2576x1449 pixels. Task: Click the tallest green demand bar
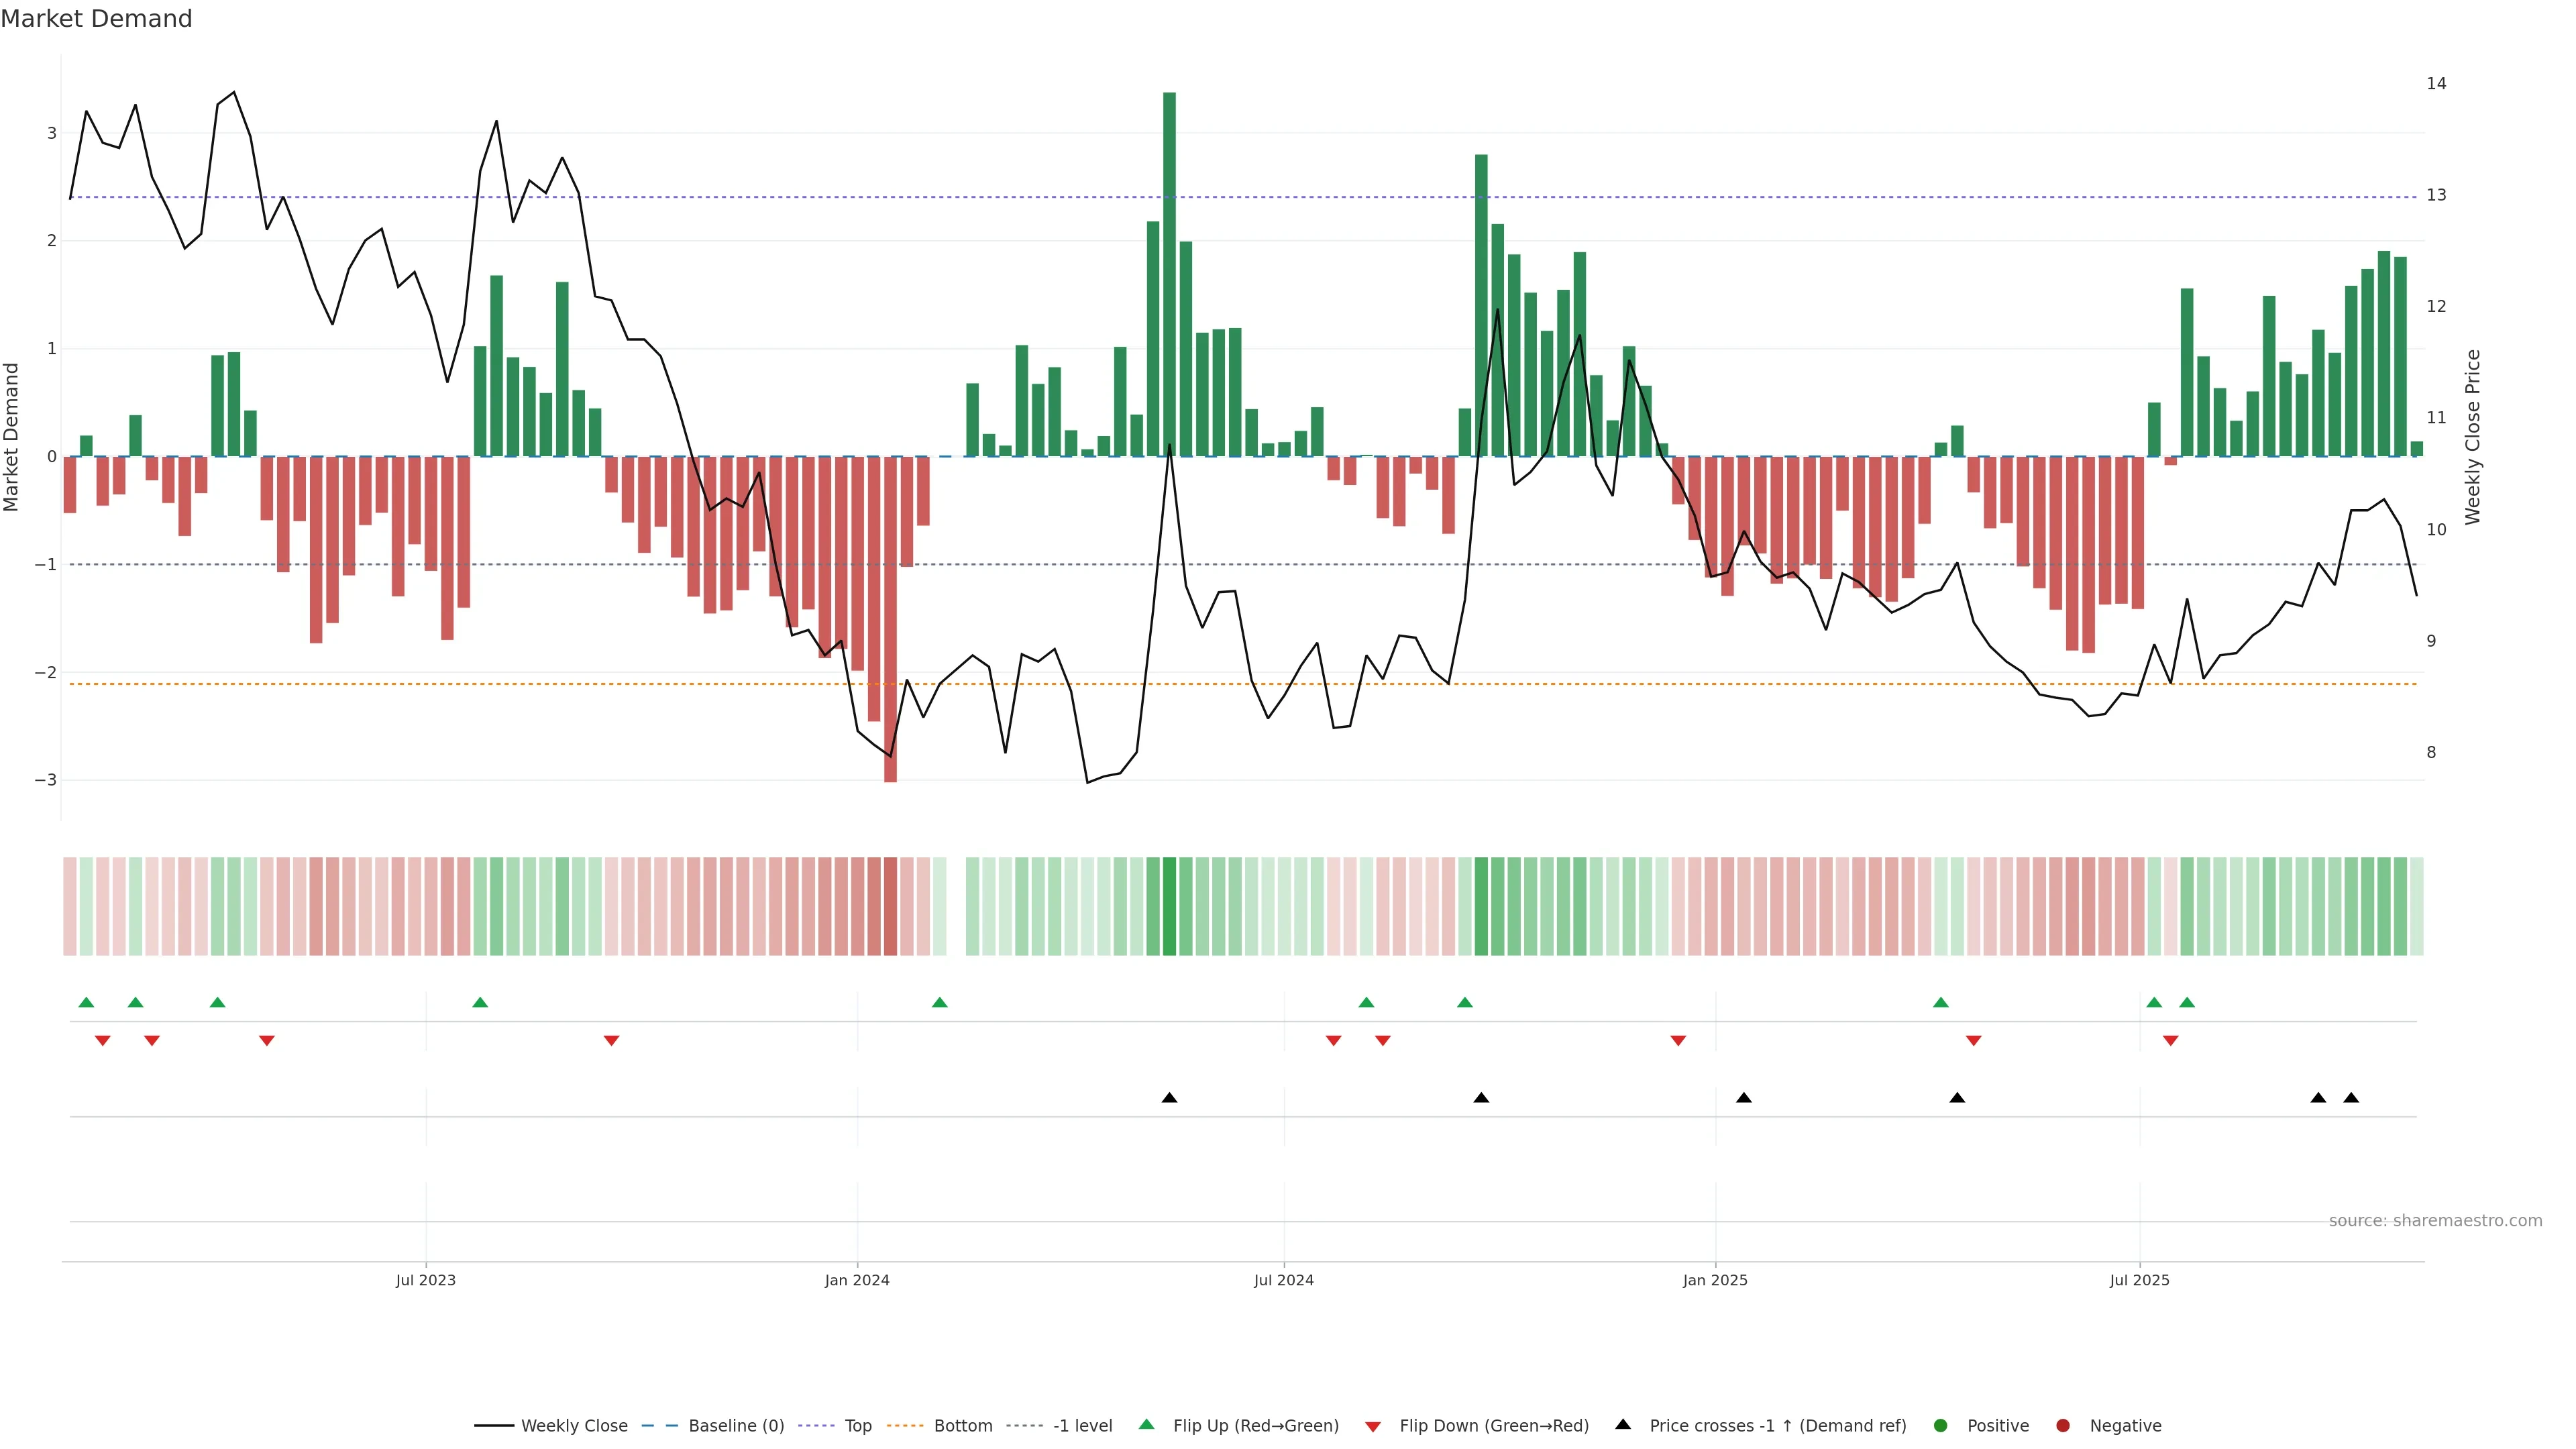(x=1169, y=274)
